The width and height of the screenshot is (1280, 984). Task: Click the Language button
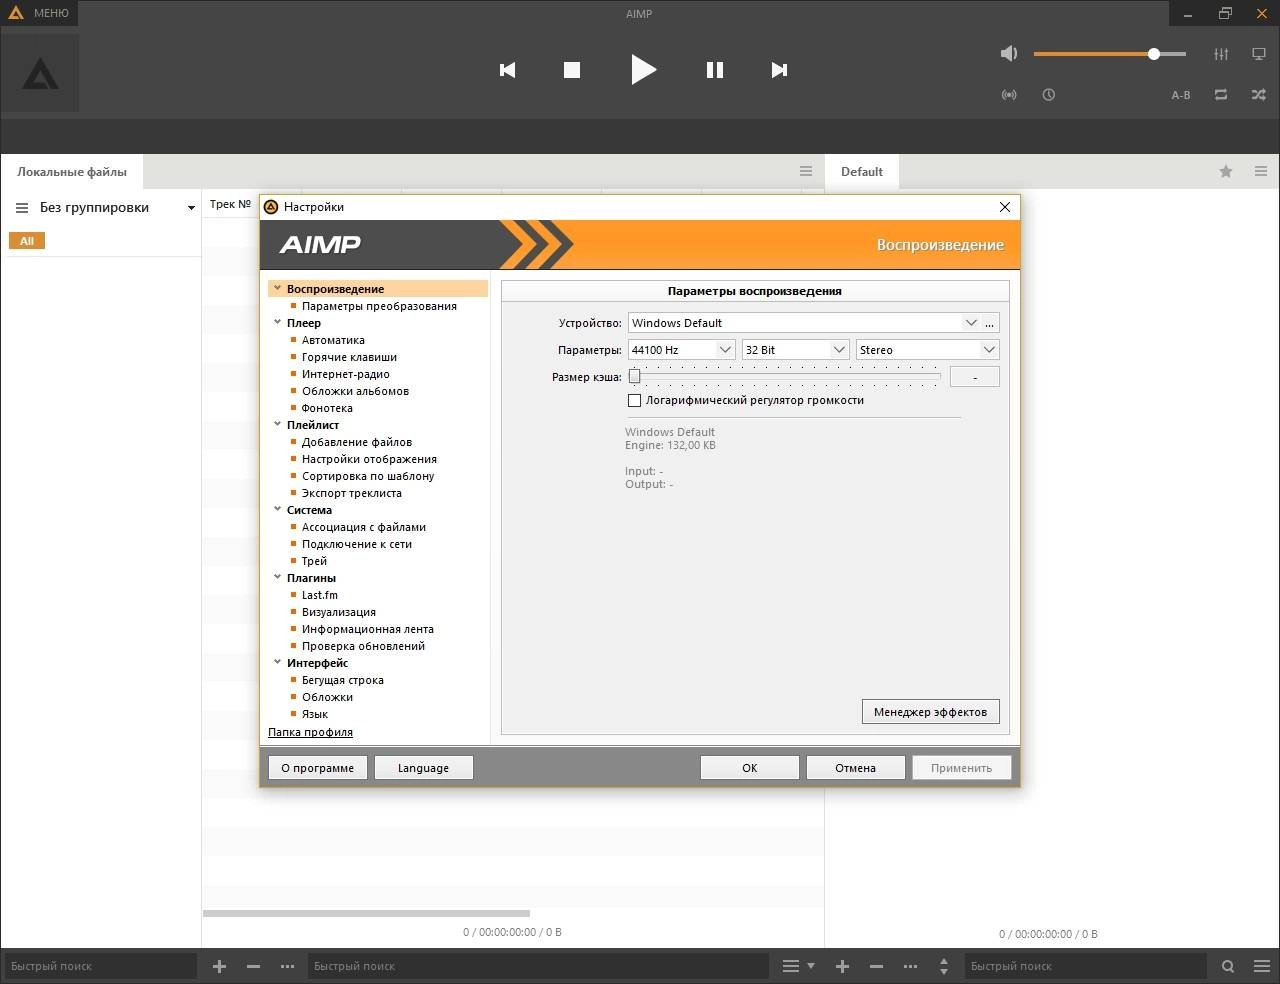tap(423, 768)
